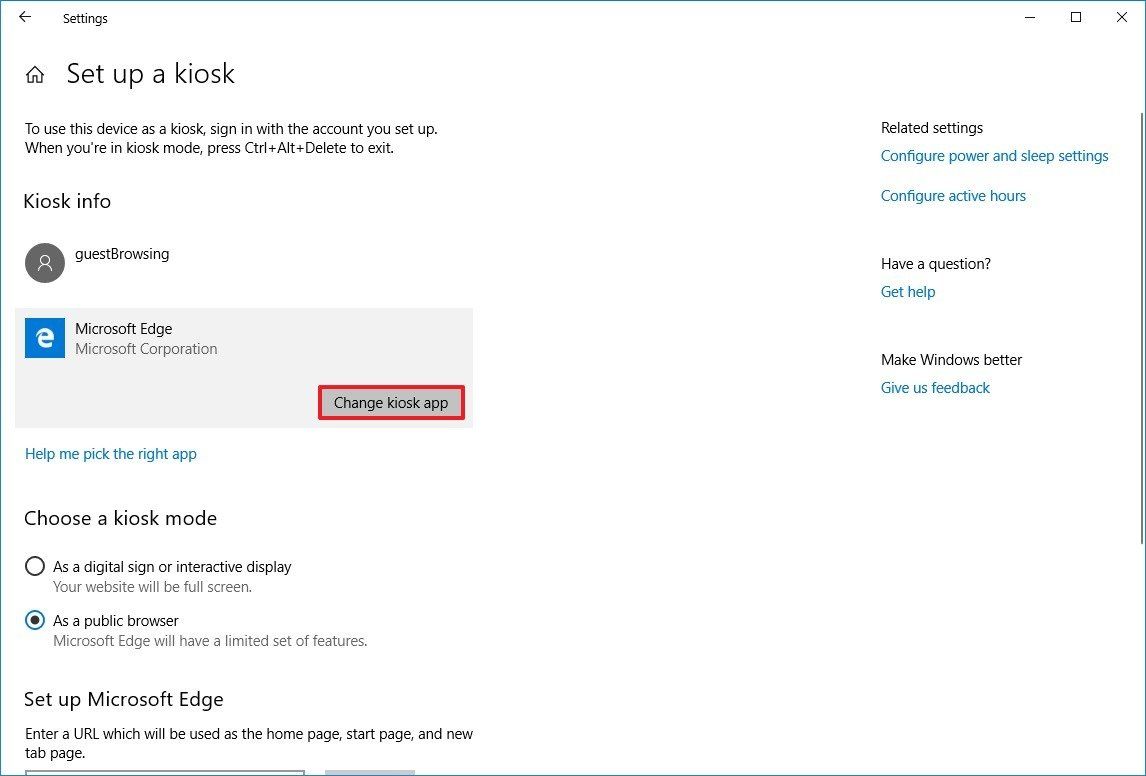The height and width of the screenshot is (776, 1146).
Task: Click the "Get help" link
Action: click(x=908, y=291)
